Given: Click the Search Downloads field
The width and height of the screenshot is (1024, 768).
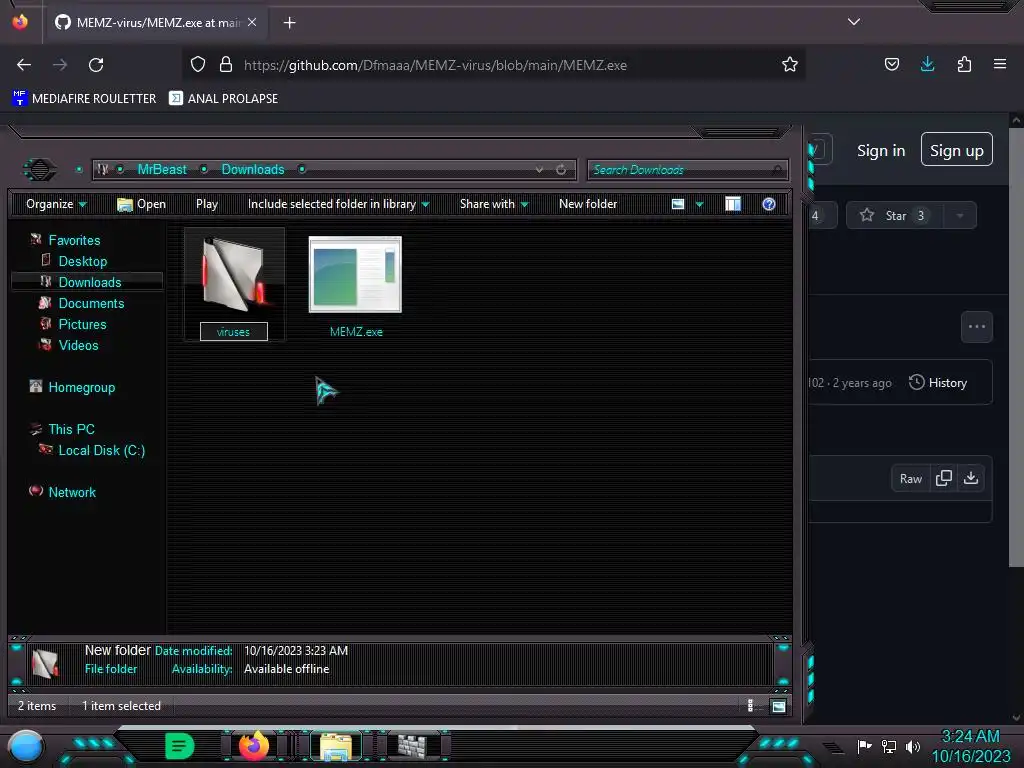Looking at the screenshot, I should (x=688, y=170).
